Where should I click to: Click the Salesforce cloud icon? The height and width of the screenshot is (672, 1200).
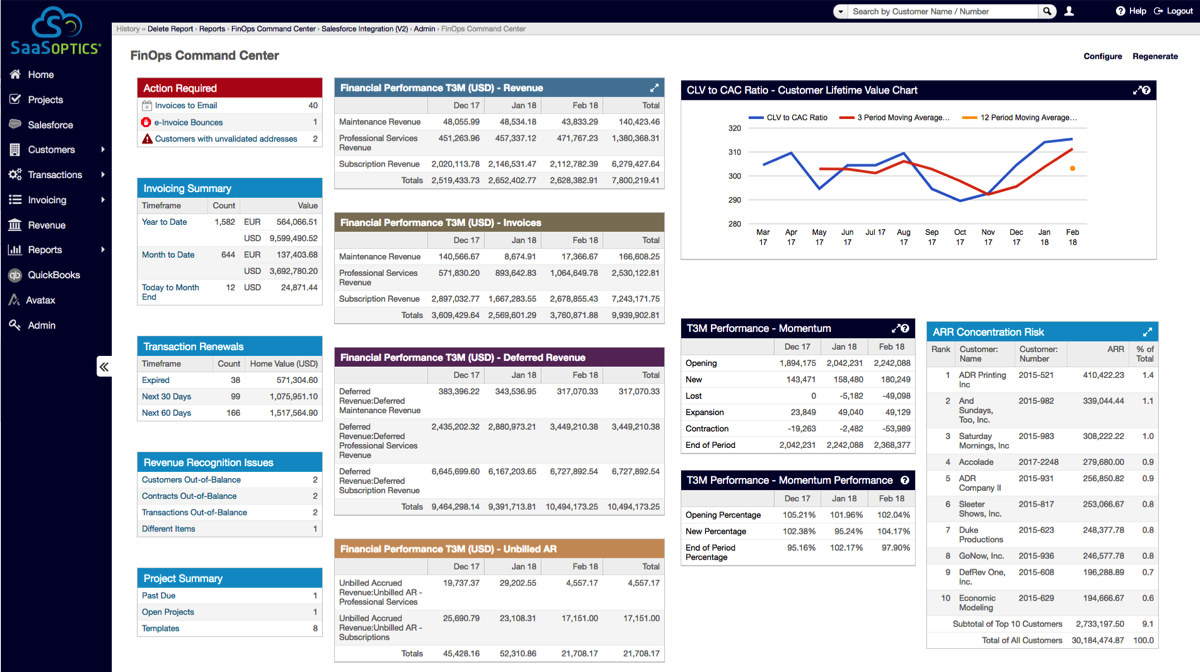[15, 125]
